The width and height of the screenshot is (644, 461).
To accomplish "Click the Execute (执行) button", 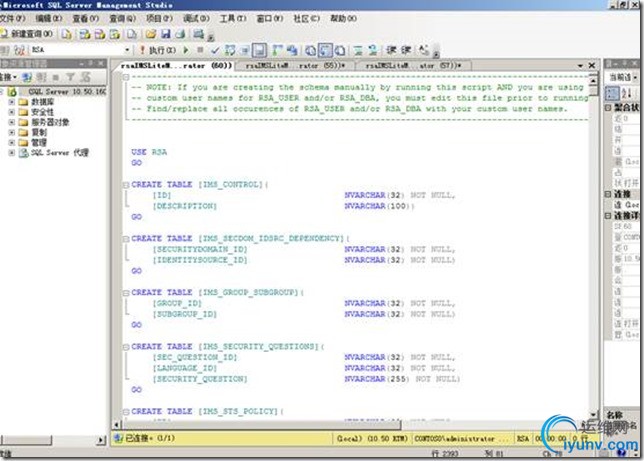I will [x=158, y=50].
